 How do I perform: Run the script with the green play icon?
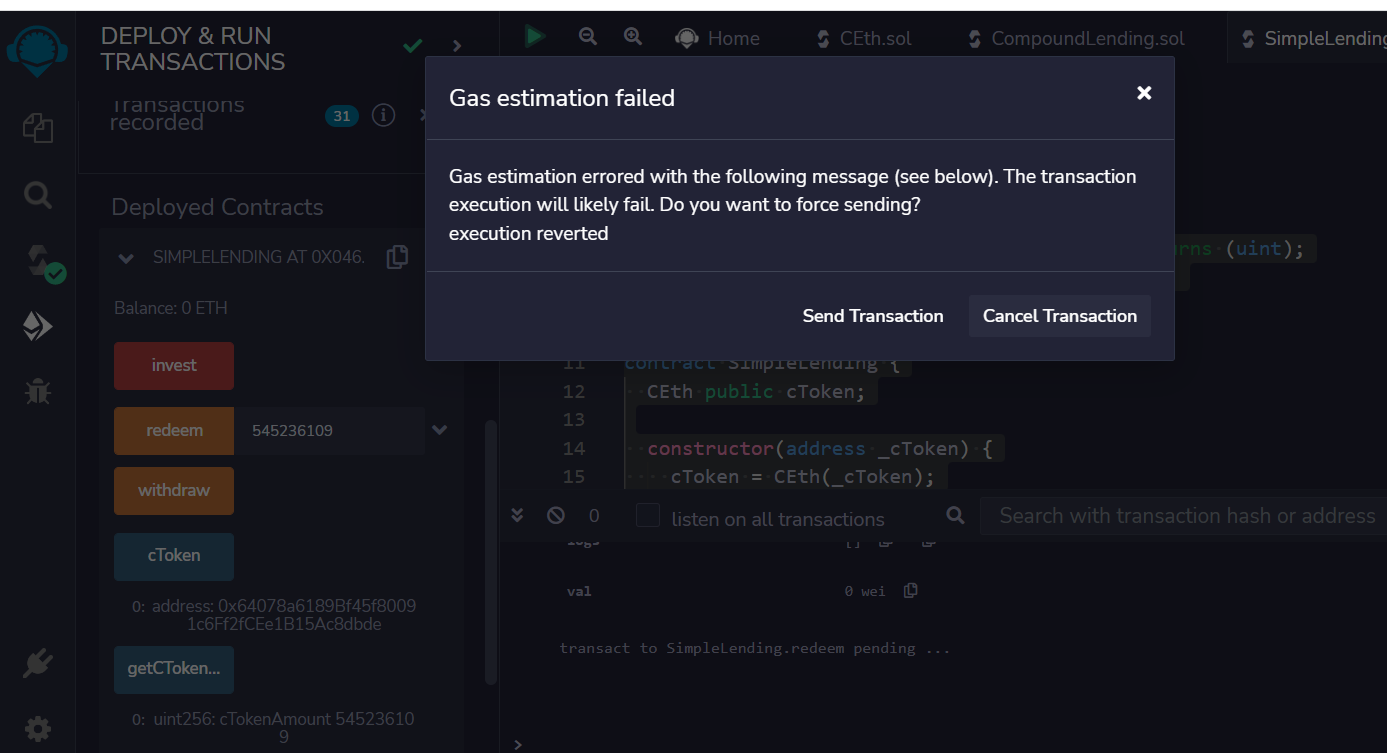pyautogui.click(x=534, y=36)
